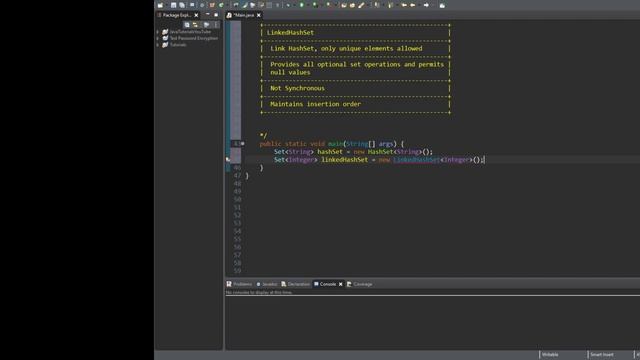This screenshot has height=360, width=640.
Task: Select the Main.java editor tab
Action: point(243,15)
